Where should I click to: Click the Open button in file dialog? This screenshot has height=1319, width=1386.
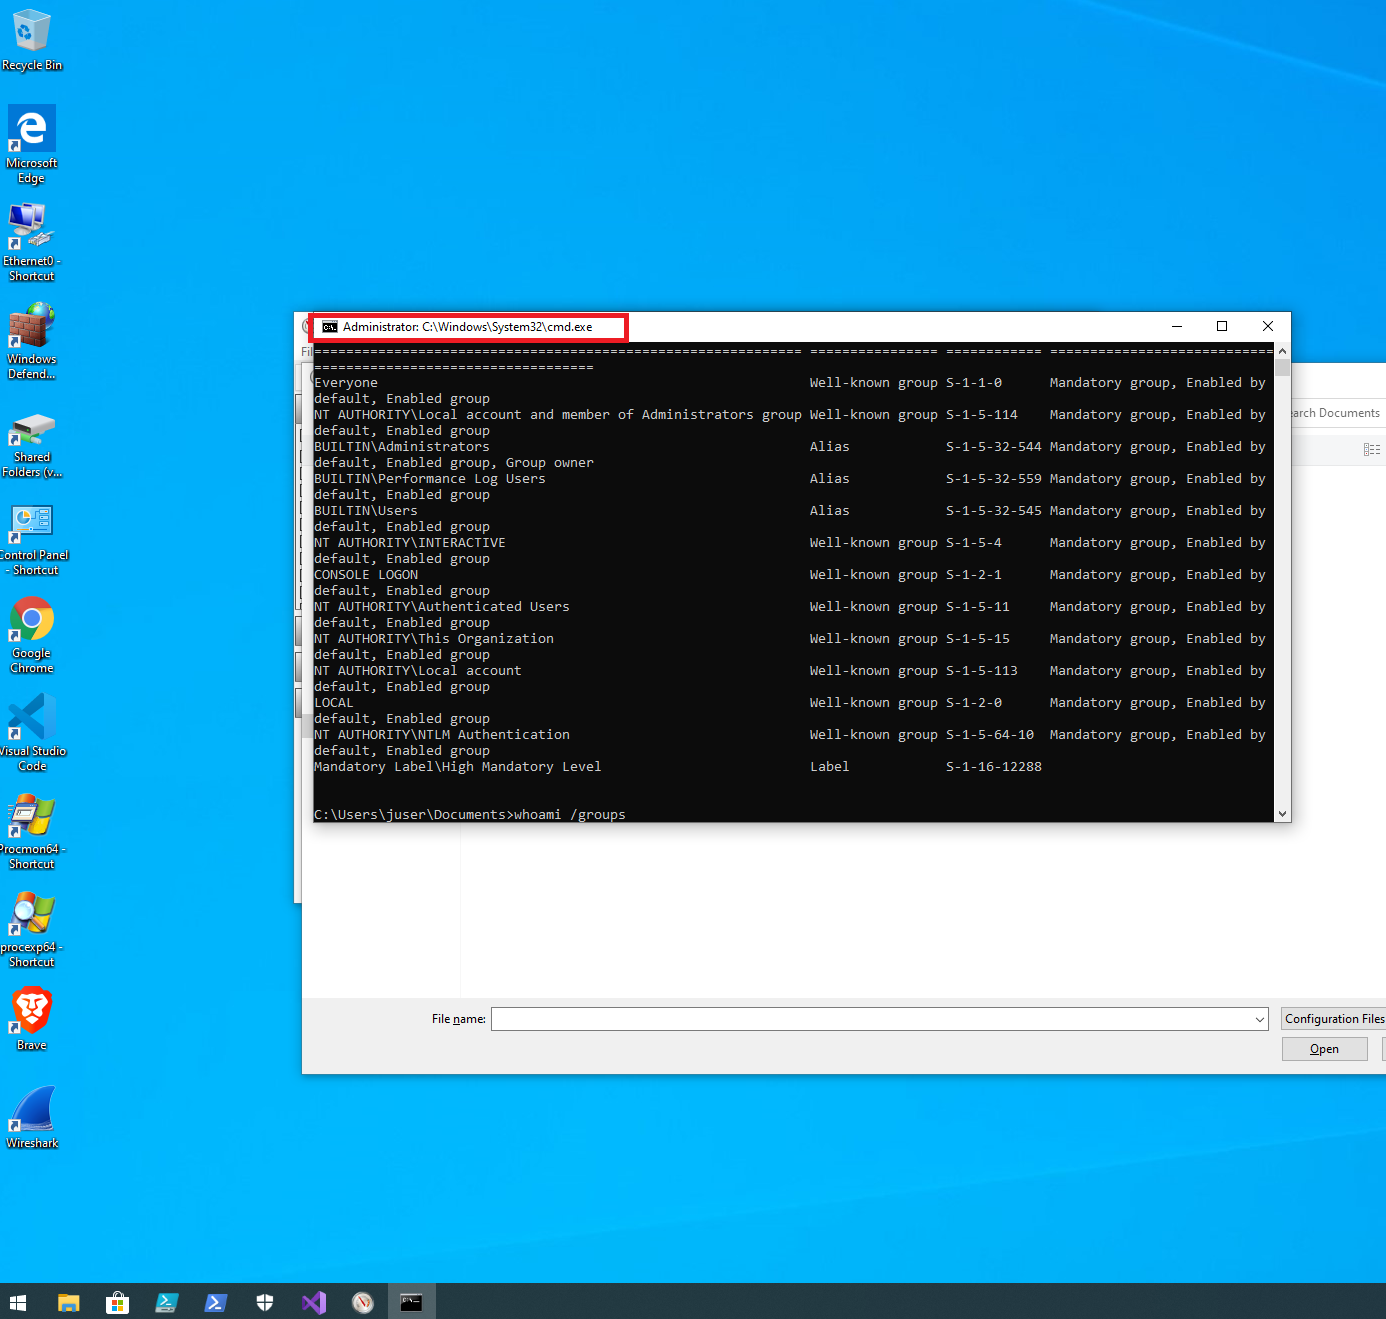(1324, 1049)
